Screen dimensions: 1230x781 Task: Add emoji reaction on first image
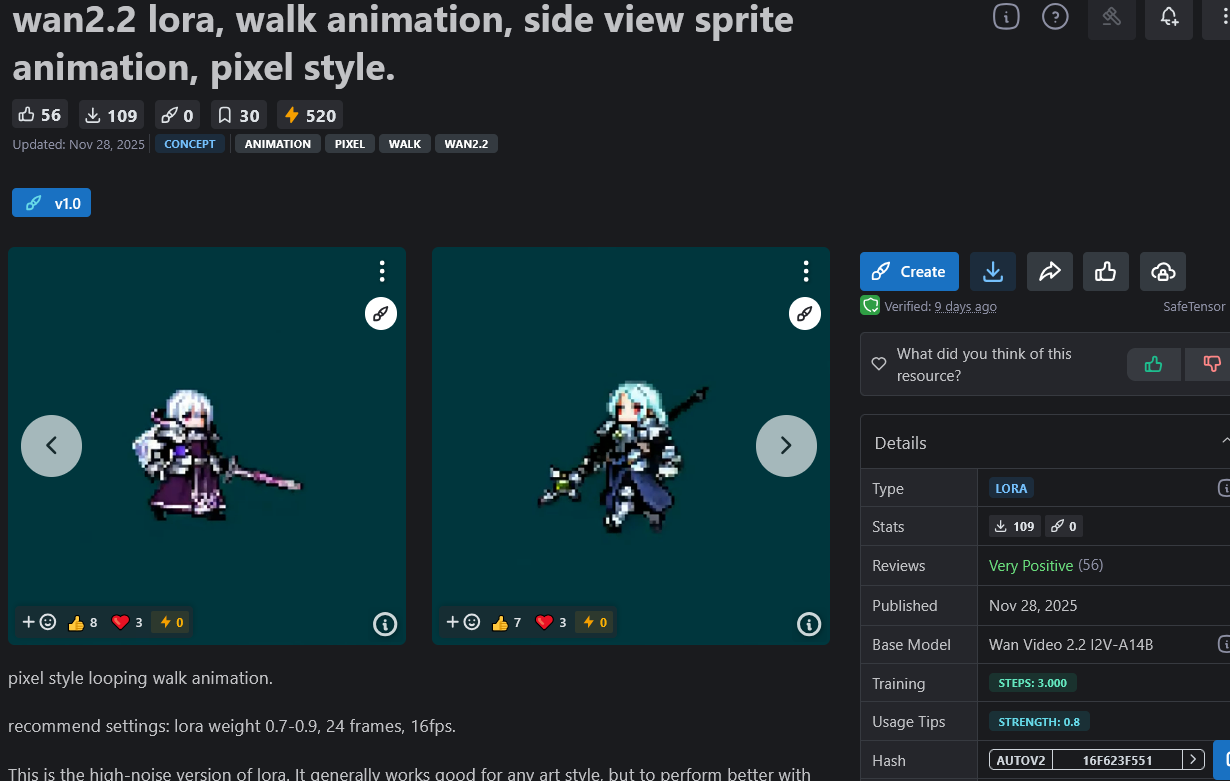39,622
